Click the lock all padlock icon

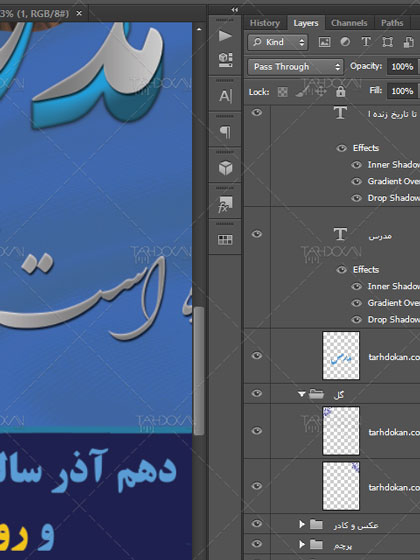pos(341,92)
